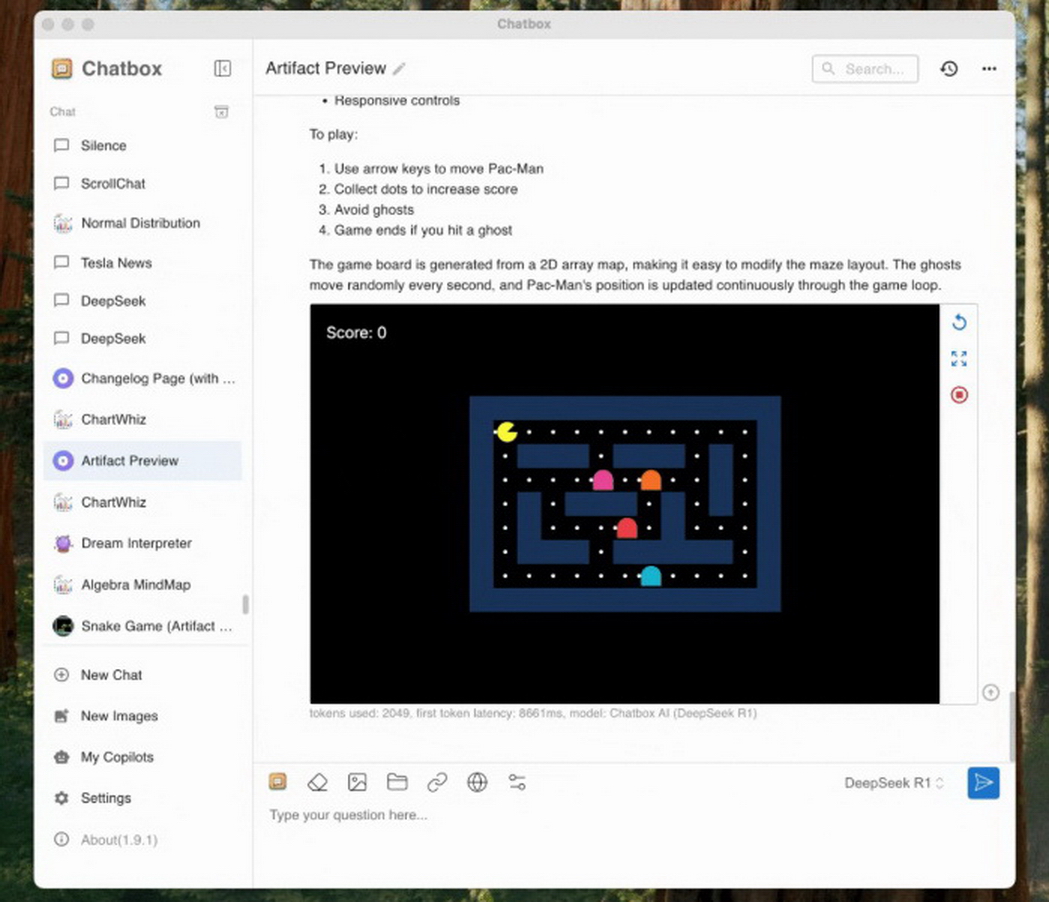This screenshot has width=1049, height=902.
Task: Click the Pac-Man game canvas
Action: [625, 504]
